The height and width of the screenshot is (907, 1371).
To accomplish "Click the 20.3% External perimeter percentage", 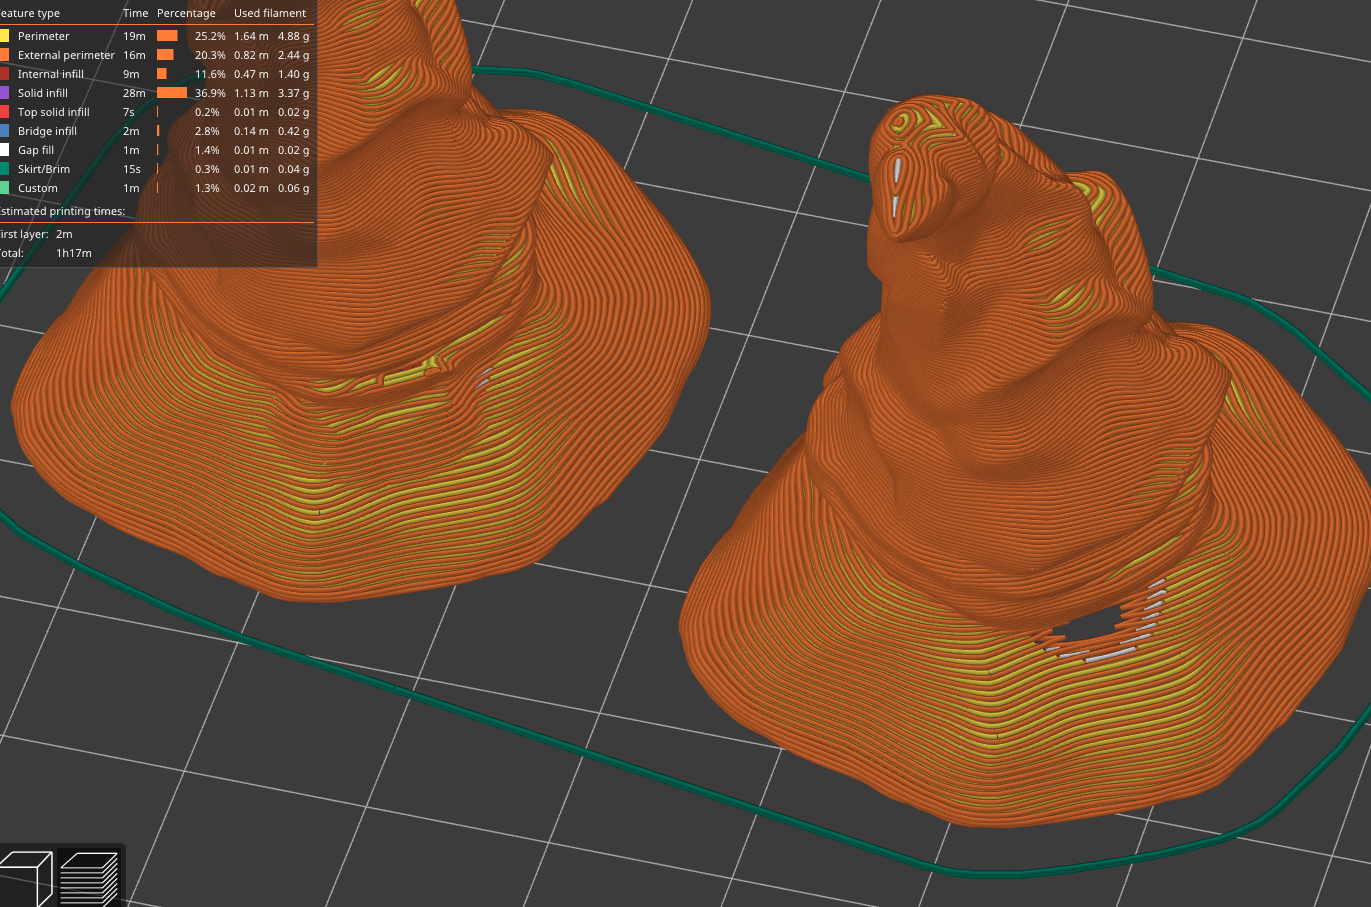I will (210, 55).
